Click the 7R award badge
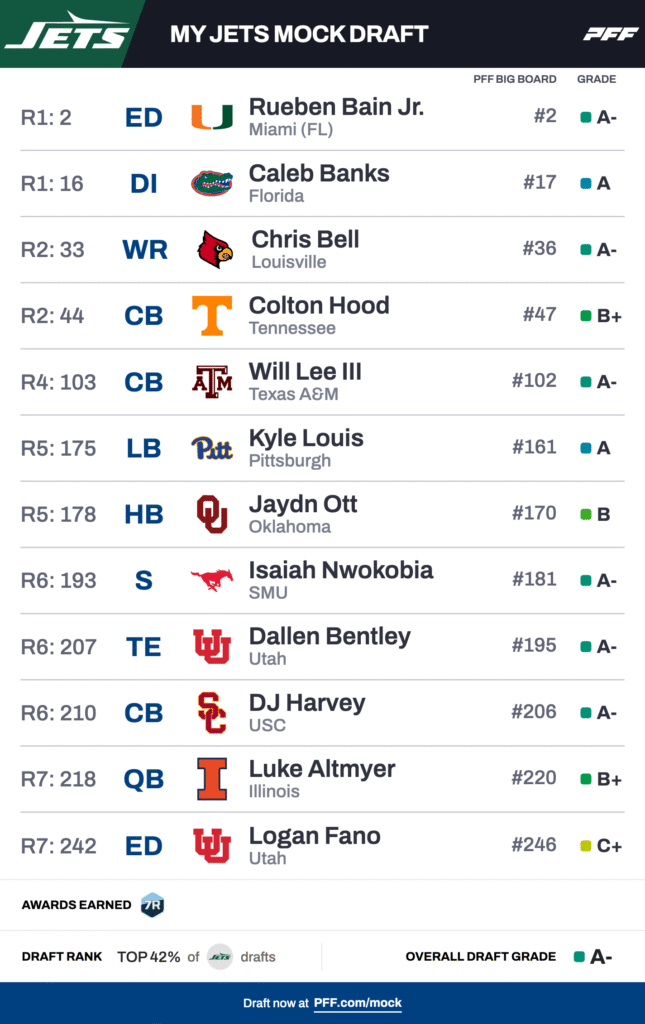645x1024 pixels. pyautogui.click(x=152, y=905)
